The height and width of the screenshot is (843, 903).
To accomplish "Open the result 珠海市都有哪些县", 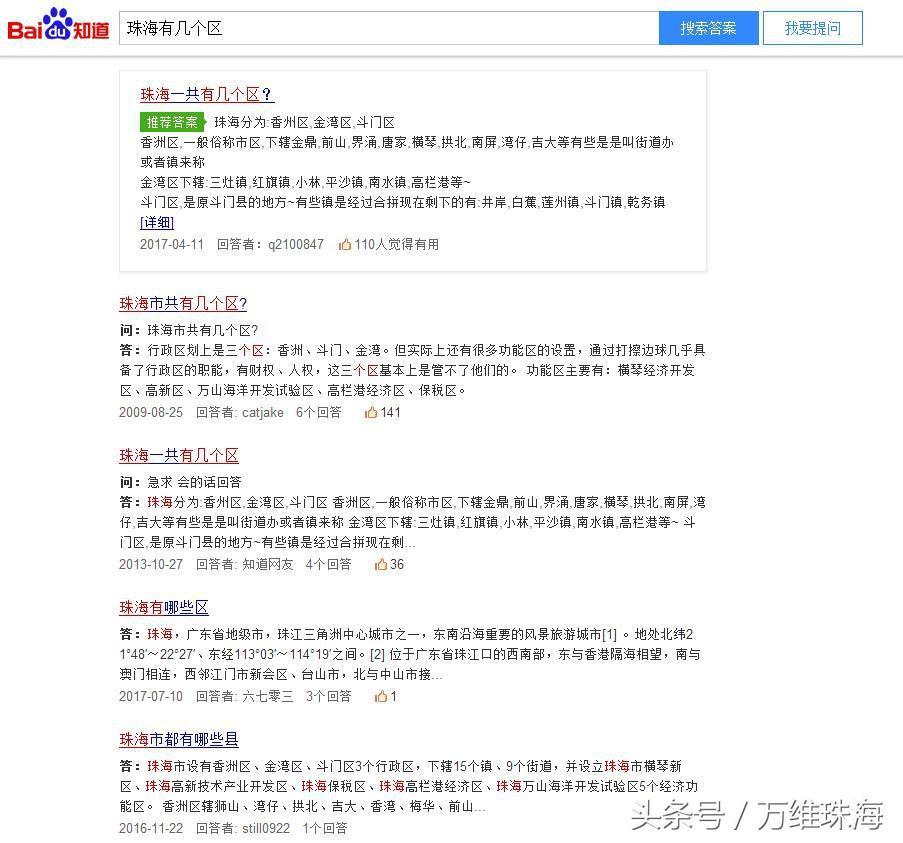I will [x=179, y=739].
